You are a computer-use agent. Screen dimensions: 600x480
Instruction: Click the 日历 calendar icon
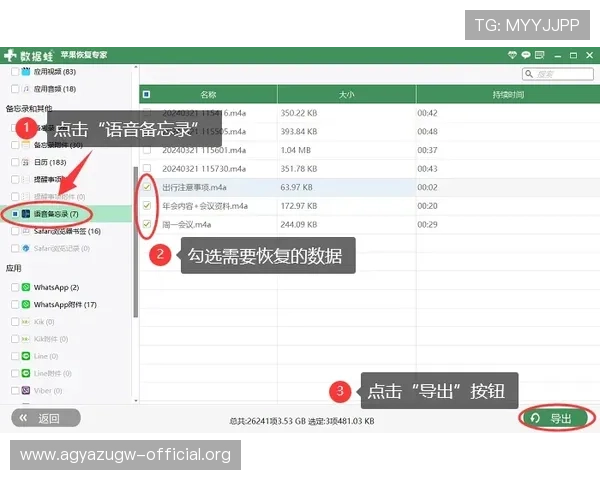pos(26,162)
